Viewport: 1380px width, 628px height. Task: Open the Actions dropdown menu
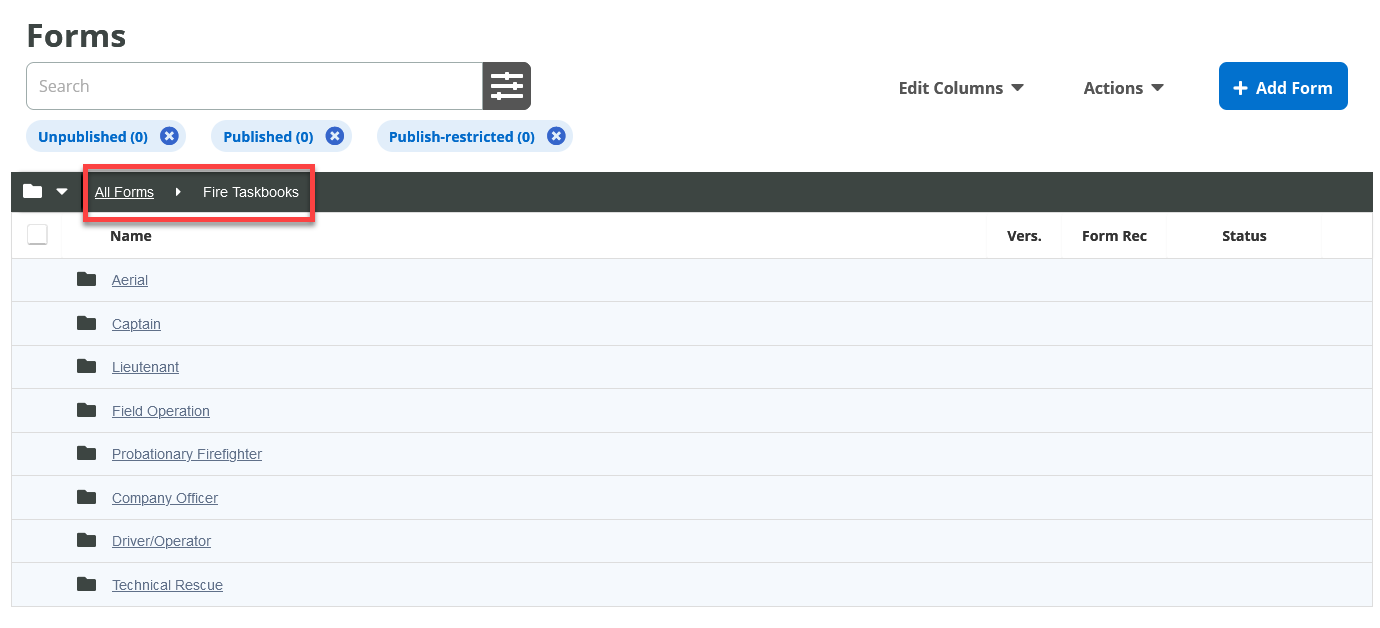[1123, 88]
